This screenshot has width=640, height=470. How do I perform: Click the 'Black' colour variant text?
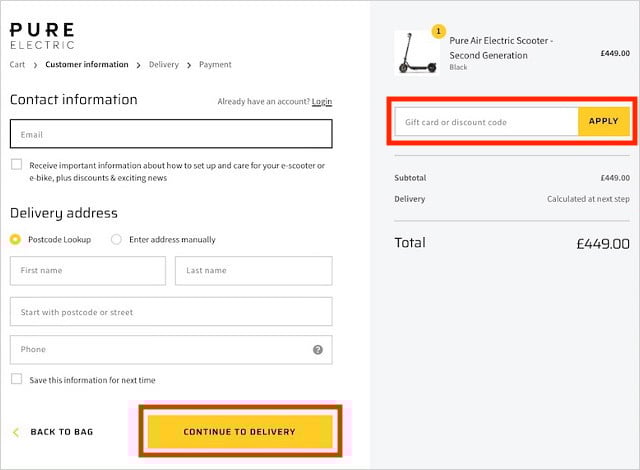pyautogui.click(x=458, y=67)
